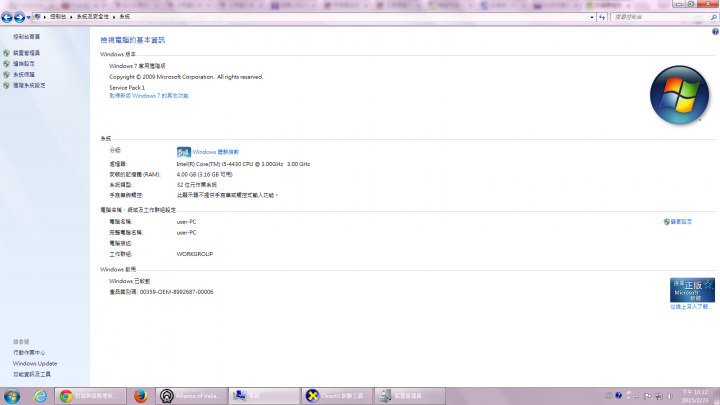Open 變更設定 link with shield

tap(681, 222)
